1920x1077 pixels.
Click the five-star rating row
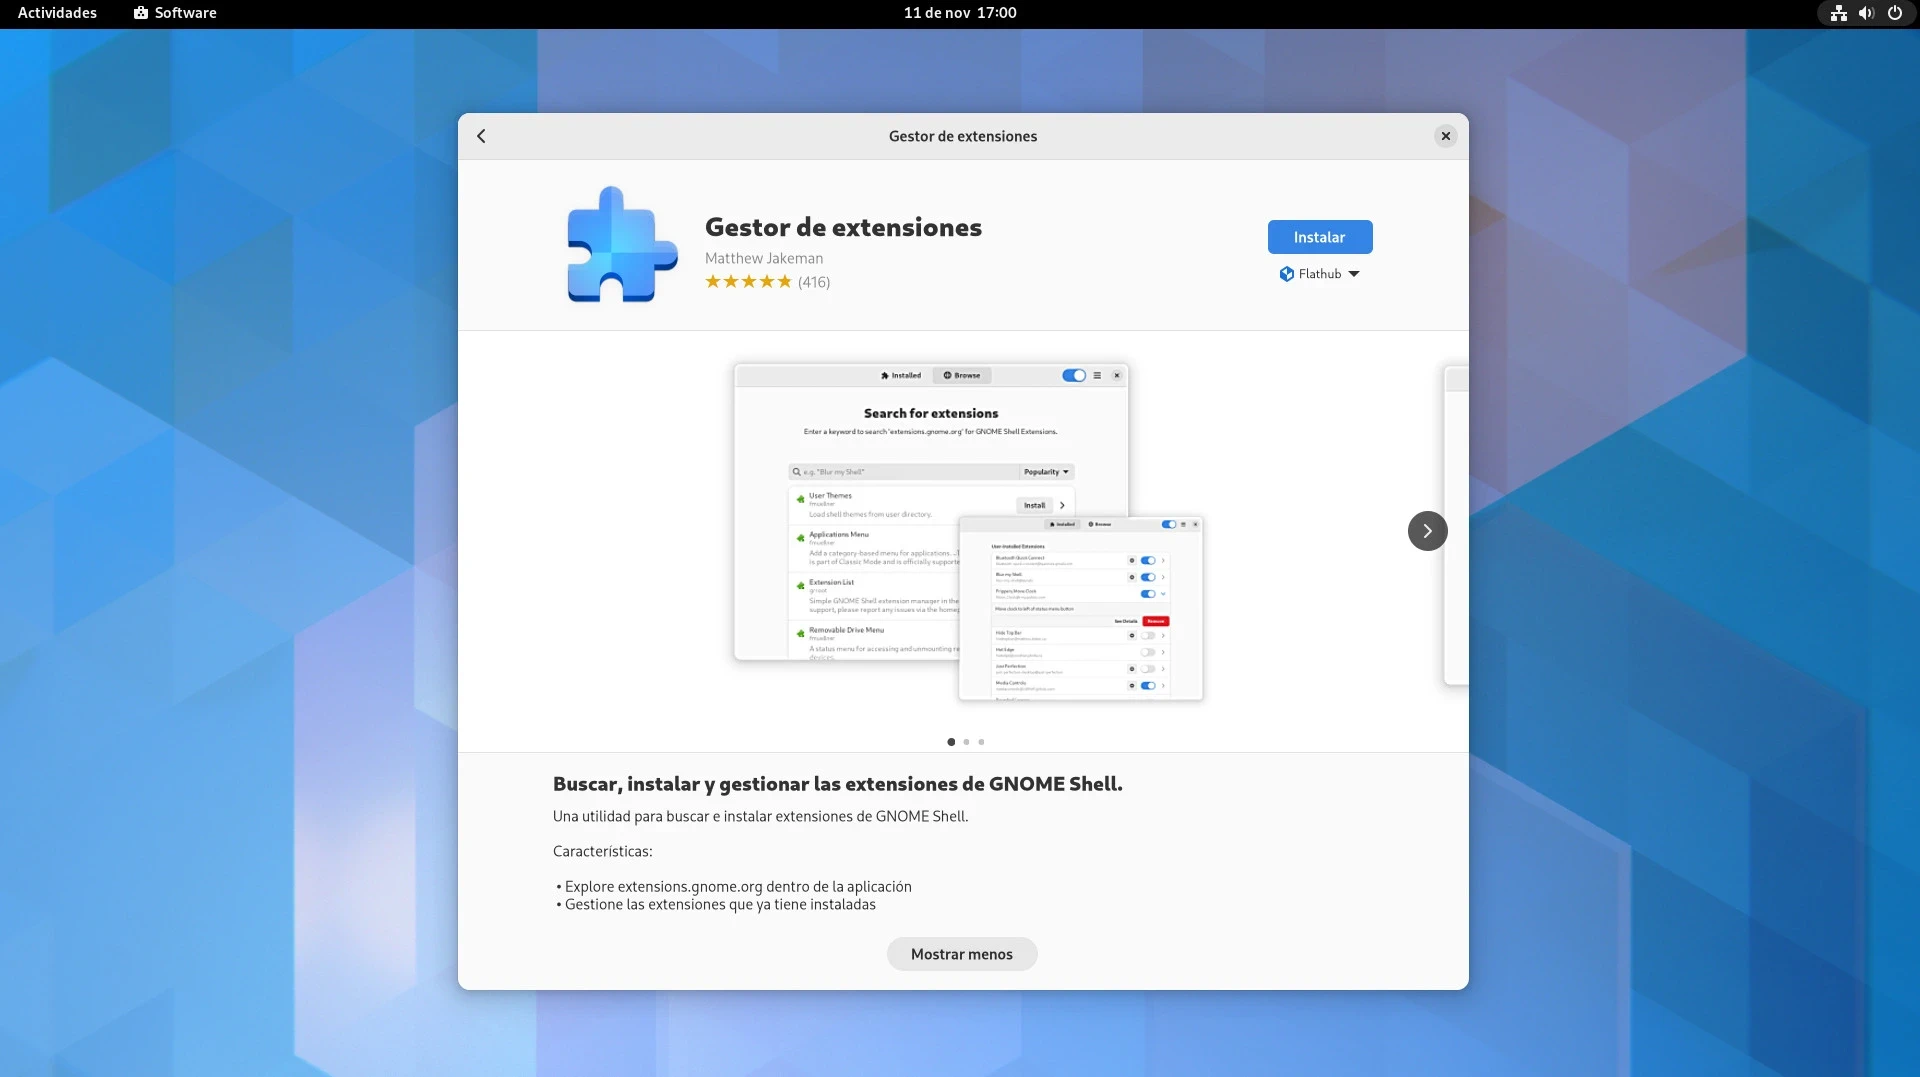[x=748, y=282]
